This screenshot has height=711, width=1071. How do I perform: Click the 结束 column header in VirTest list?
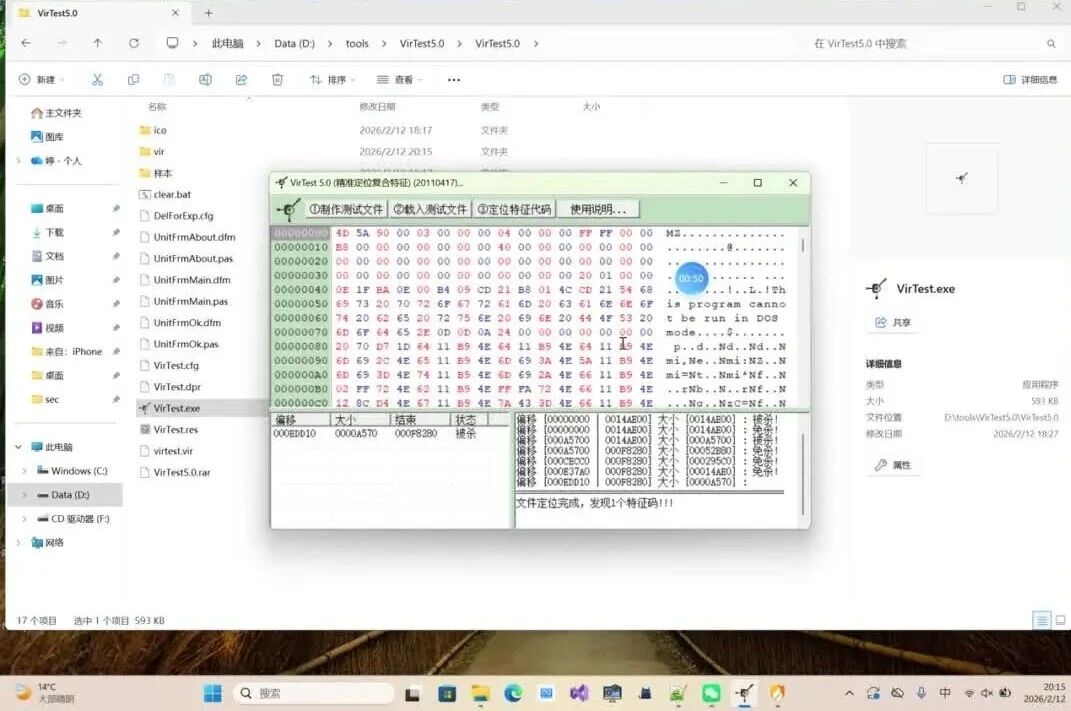tap(420, 419)
